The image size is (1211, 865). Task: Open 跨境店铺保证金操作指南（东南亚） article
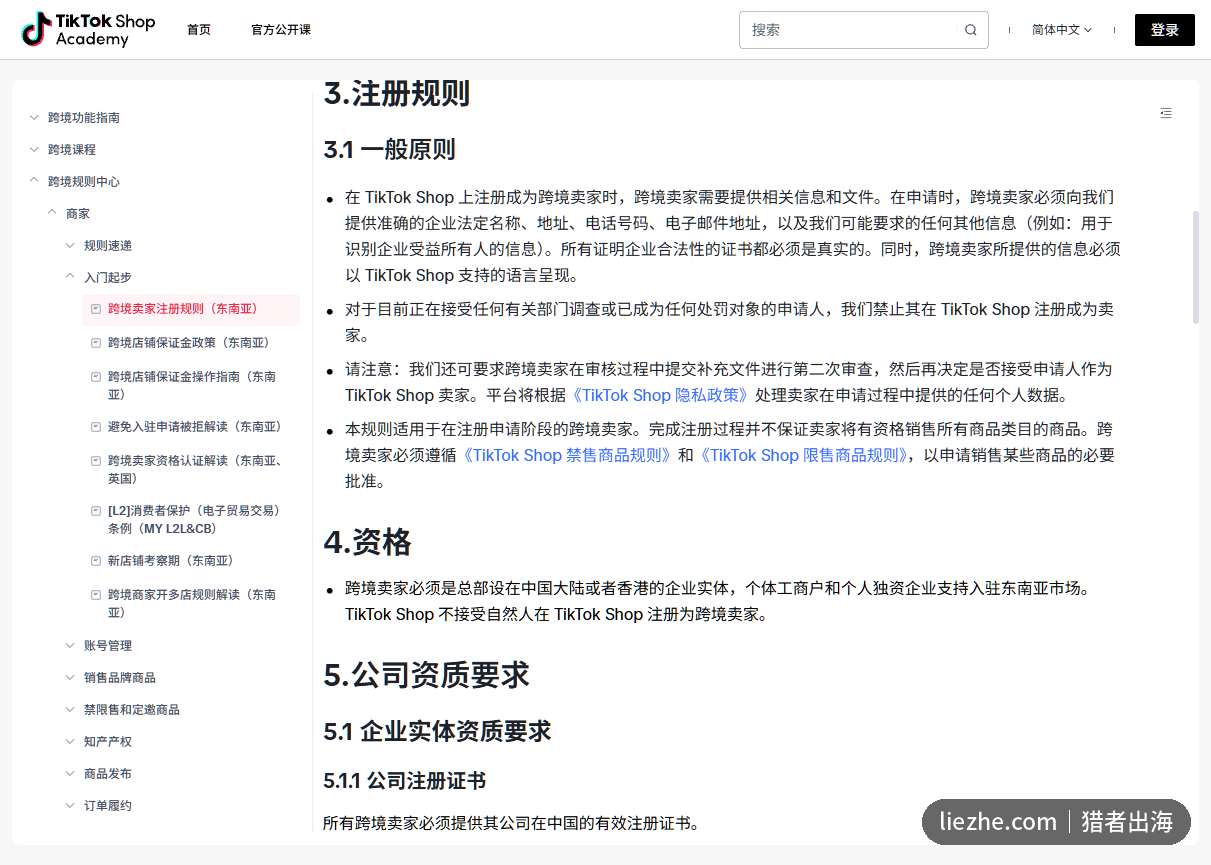click(x=192, y=386)
